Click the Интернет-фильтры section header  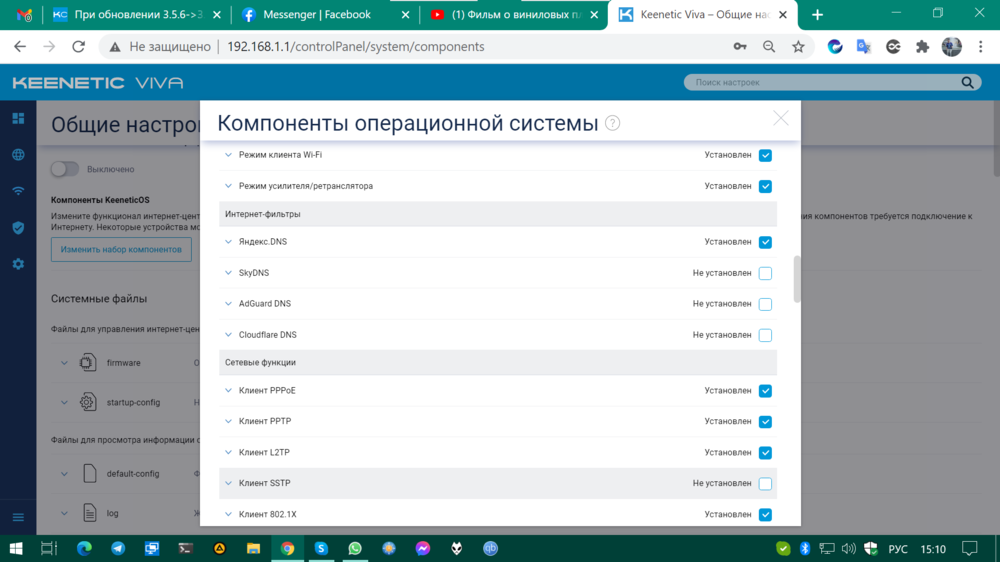(497, 214)
